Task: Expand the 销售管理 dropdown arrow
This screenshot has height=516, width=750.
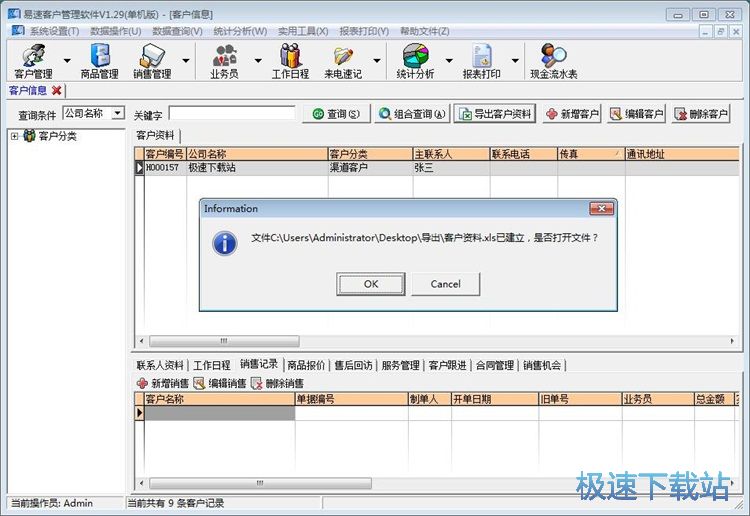Action: pos(186,61)
